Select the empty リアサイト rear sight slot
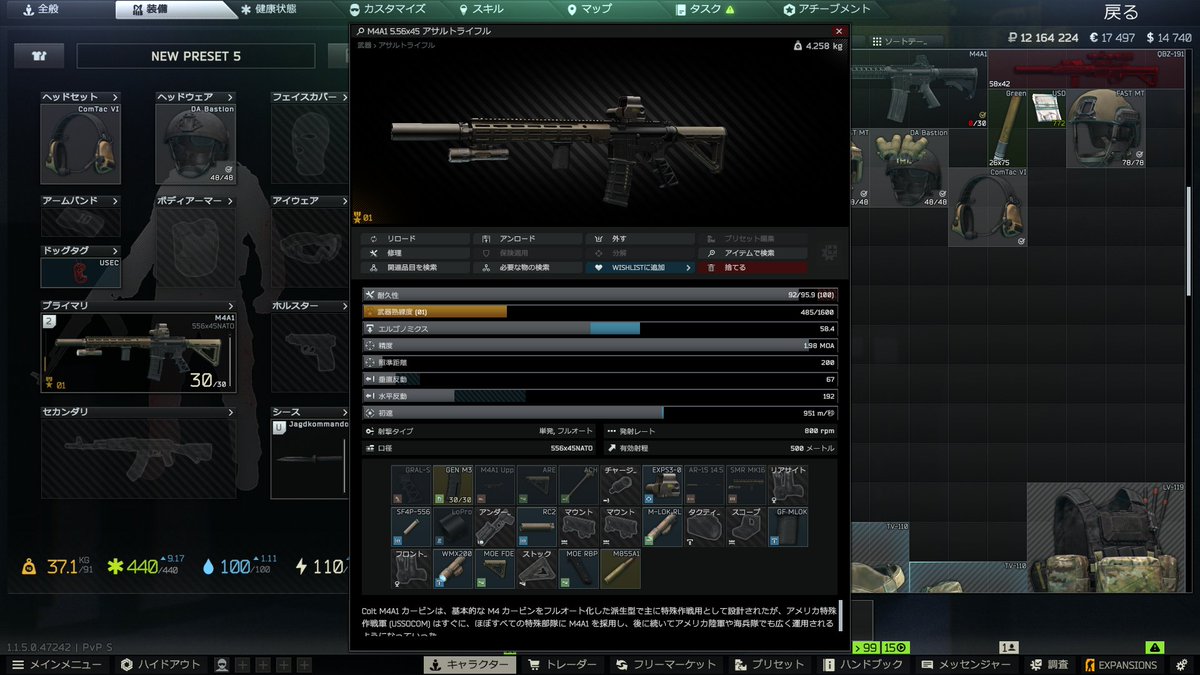 (x=788, y=484)
